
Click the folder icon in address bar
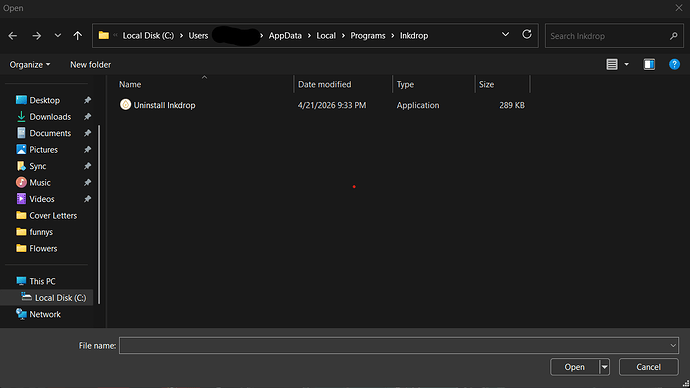tap(104, 35)
